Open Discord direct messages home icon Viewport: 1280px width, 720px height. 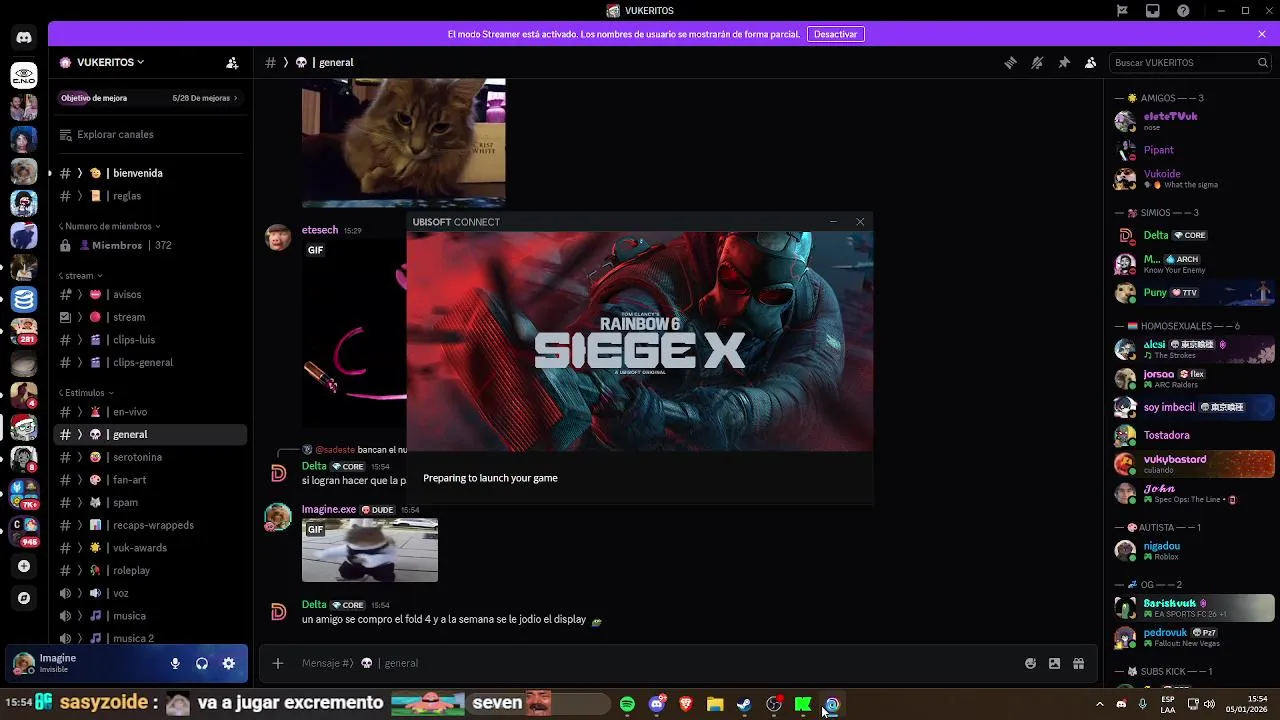click(x=24, y=38)
